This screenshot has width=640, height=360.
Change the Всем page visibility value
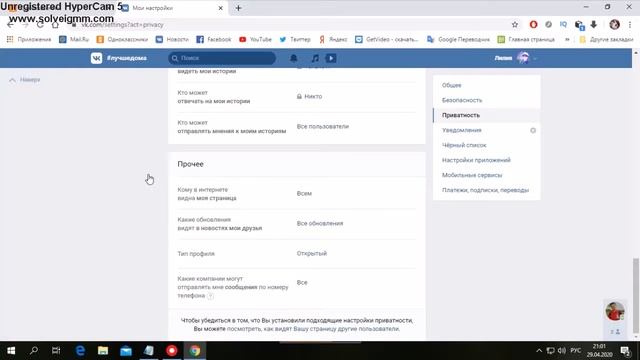pyautogui.click(x=304, y=193)
